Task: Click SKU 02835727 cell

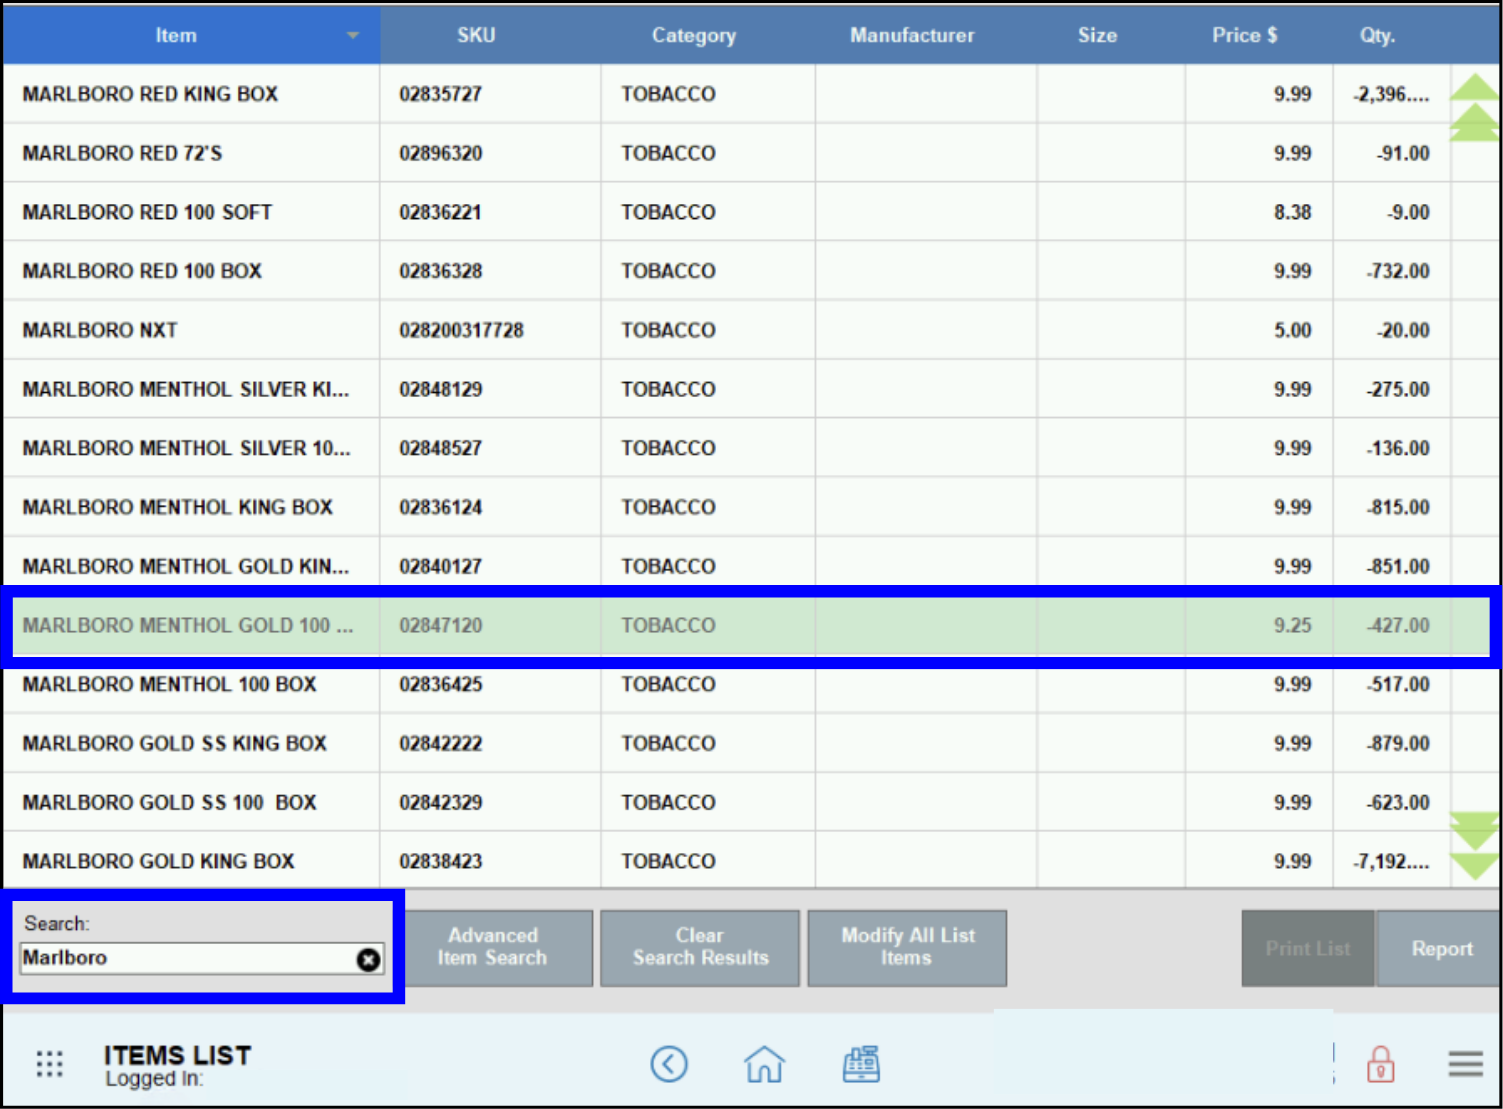Action: pos(490,94)
